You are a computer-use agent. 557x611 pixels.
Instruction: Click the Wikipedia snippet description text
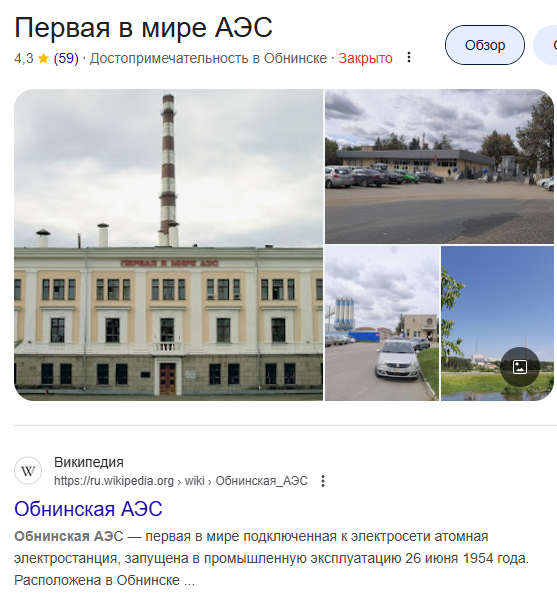272,558
